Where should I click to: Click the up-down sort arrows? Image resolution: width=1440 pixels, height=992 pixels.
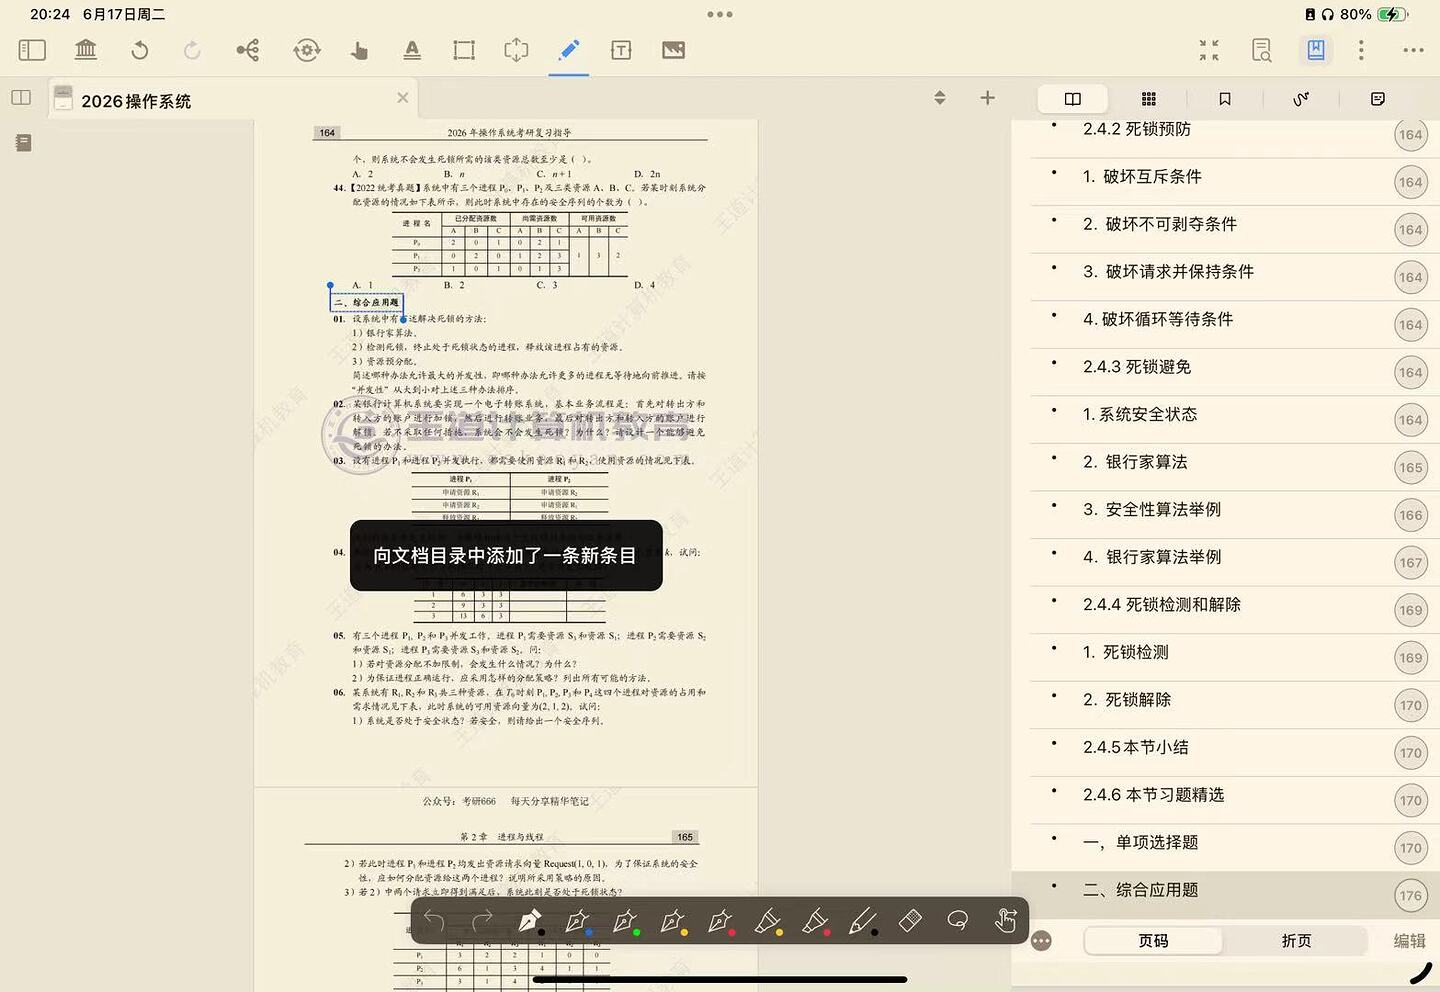(x=939, y=97)
